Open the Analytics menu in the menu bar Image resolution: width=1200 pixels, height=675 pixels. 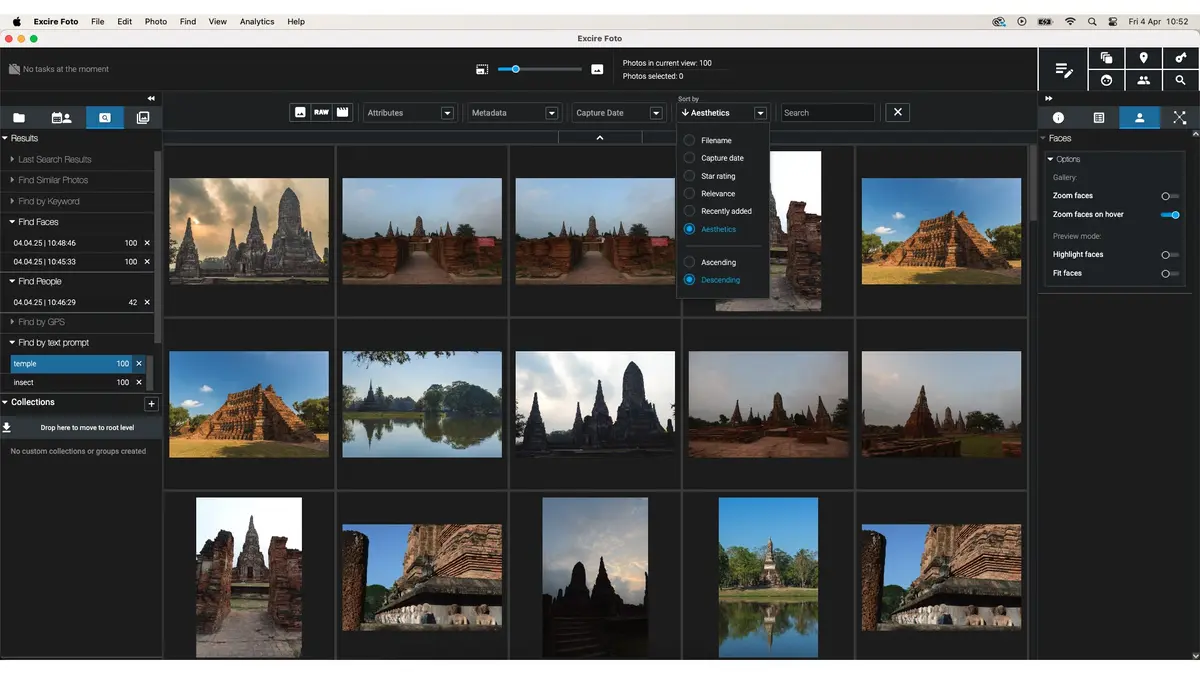[x=256, y=21]
